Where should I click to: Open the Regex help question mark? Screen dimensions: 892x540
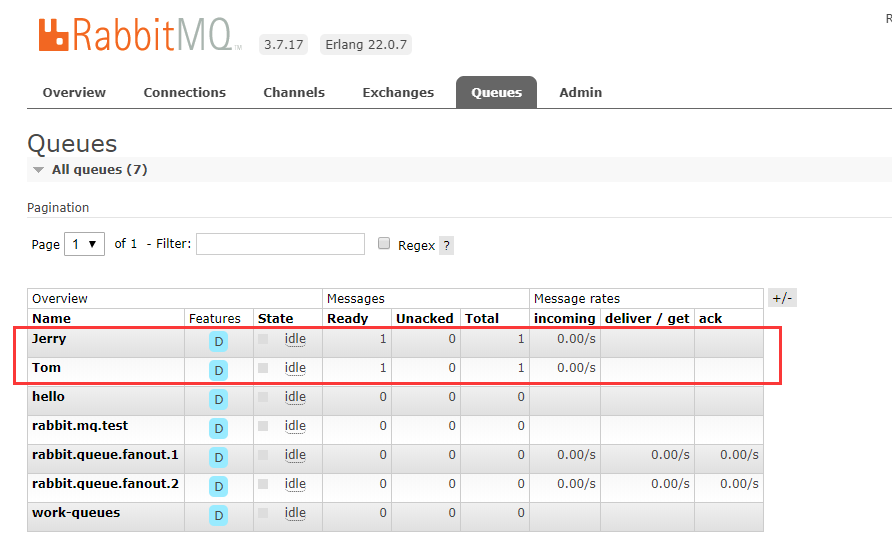[x=447, y=246]
